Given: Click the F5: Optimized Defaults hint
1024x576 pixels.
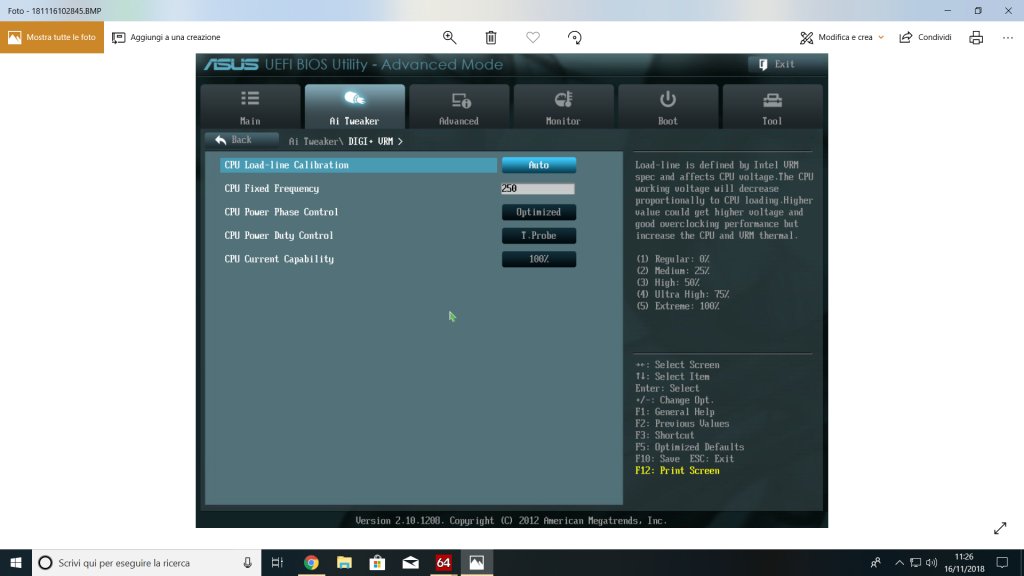Looking at the screenshot, I should [x=690, y=447].
